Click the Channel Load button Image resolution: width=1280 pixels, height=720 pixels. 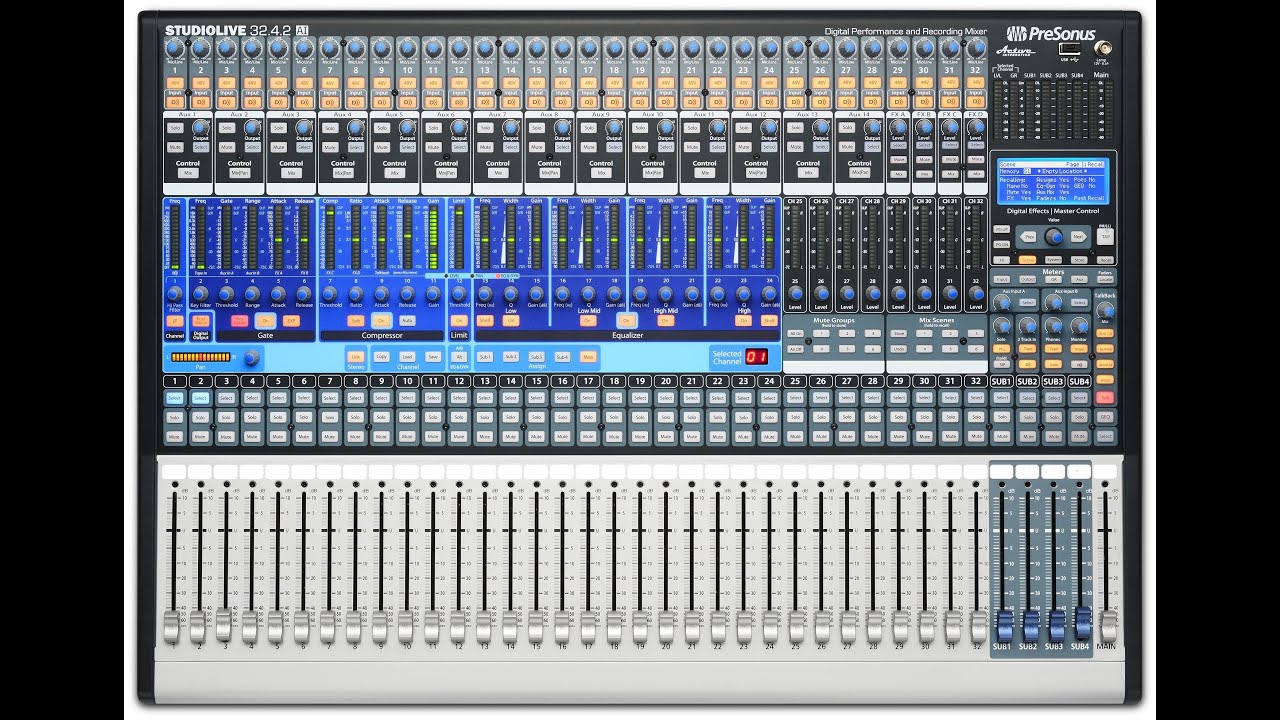pyautogui.click(x=407, y=357)
